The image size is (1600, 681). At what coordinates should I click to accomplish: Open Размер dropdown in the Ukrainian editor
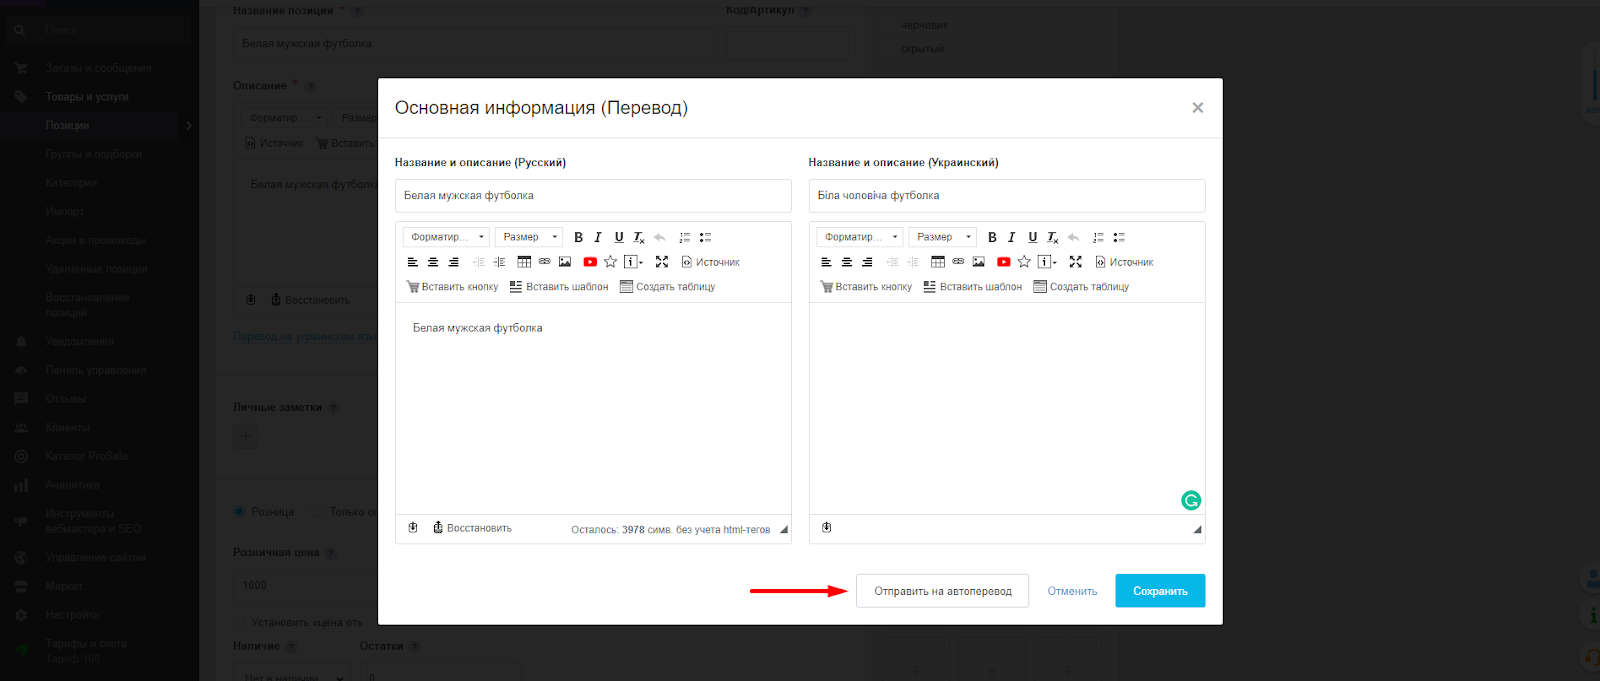pyautogui.click(x=943, y=237)
